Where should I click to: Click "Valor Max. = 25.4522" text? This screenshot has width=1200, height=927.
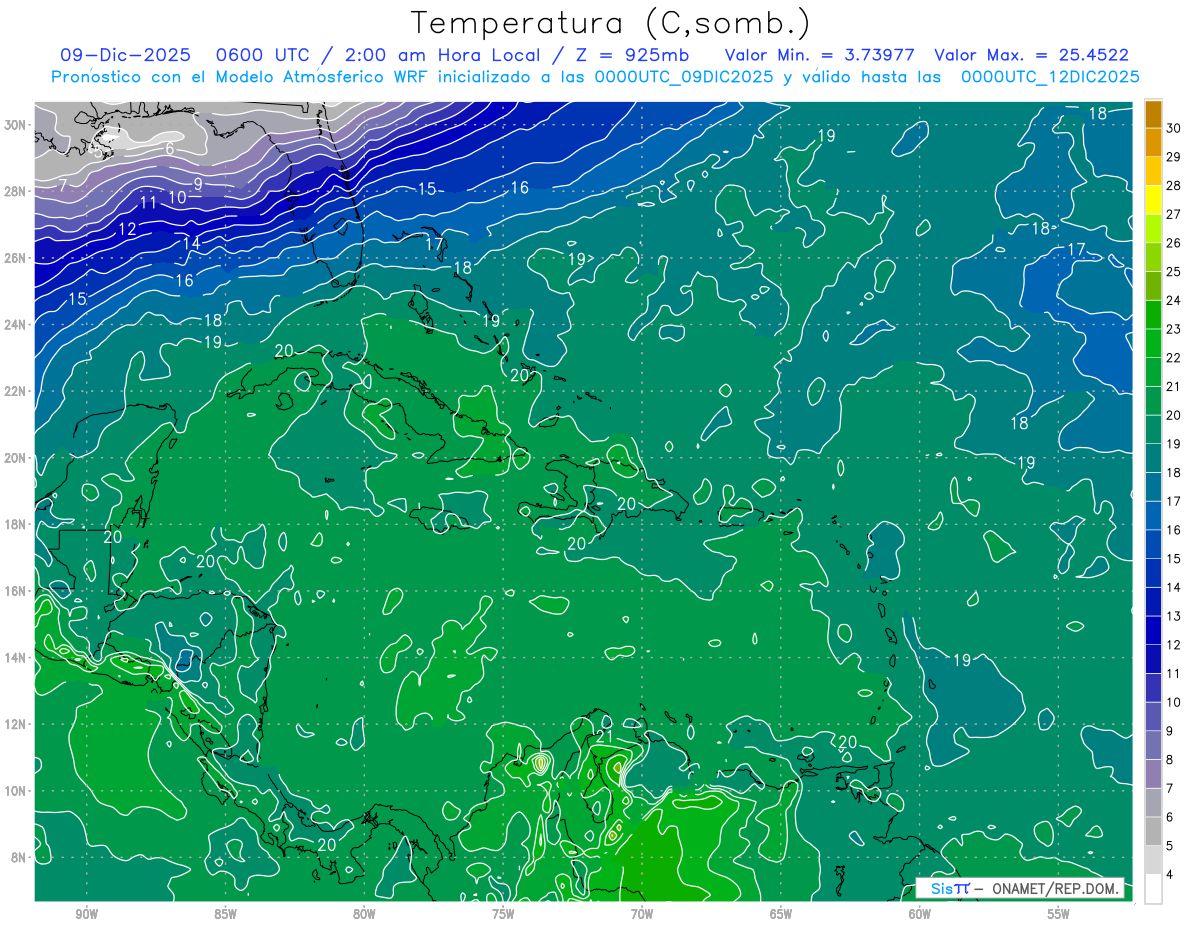coord(1032,55)
